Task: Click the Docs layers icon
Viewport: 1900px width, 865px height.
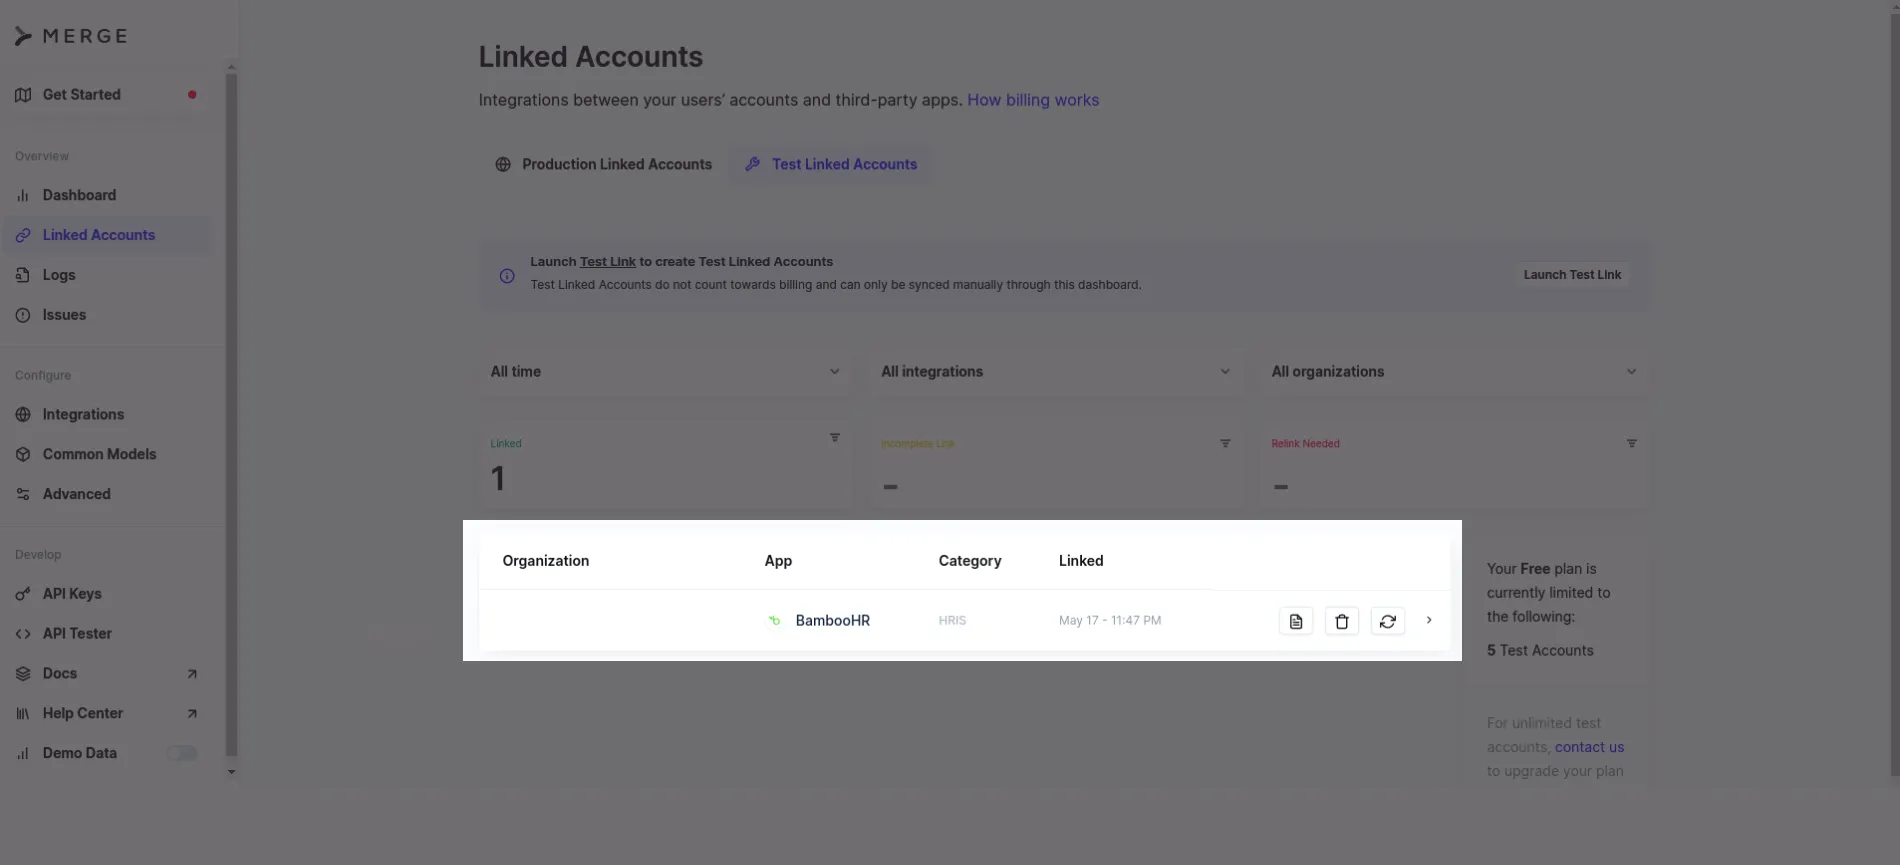Action: click(23, 674)
